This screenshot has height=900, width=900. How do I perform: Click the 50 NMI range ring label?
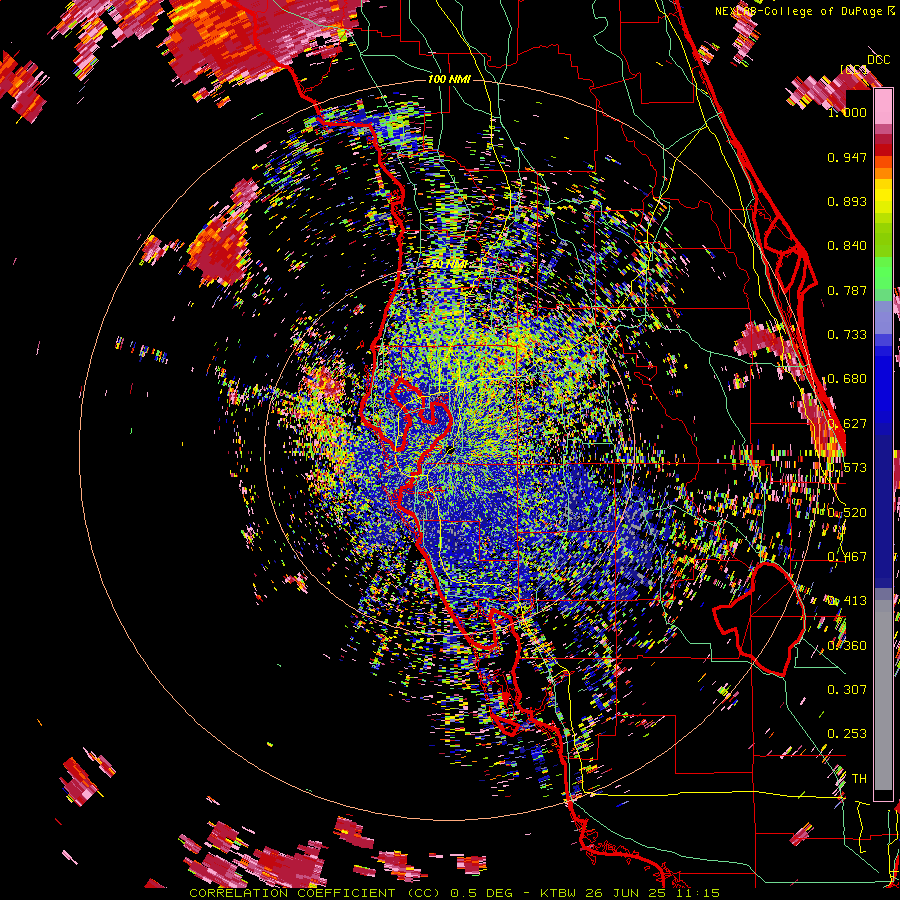point(449,264)
